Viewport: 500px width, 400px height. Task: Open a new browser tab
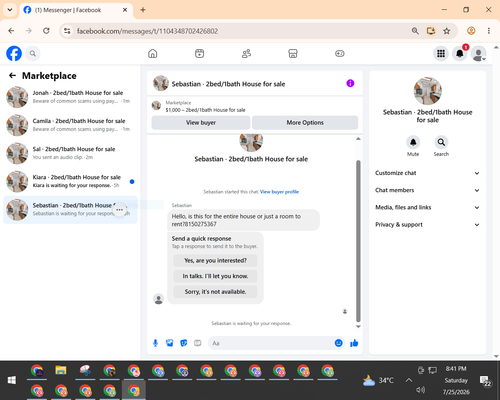click(x=143, y=10)
